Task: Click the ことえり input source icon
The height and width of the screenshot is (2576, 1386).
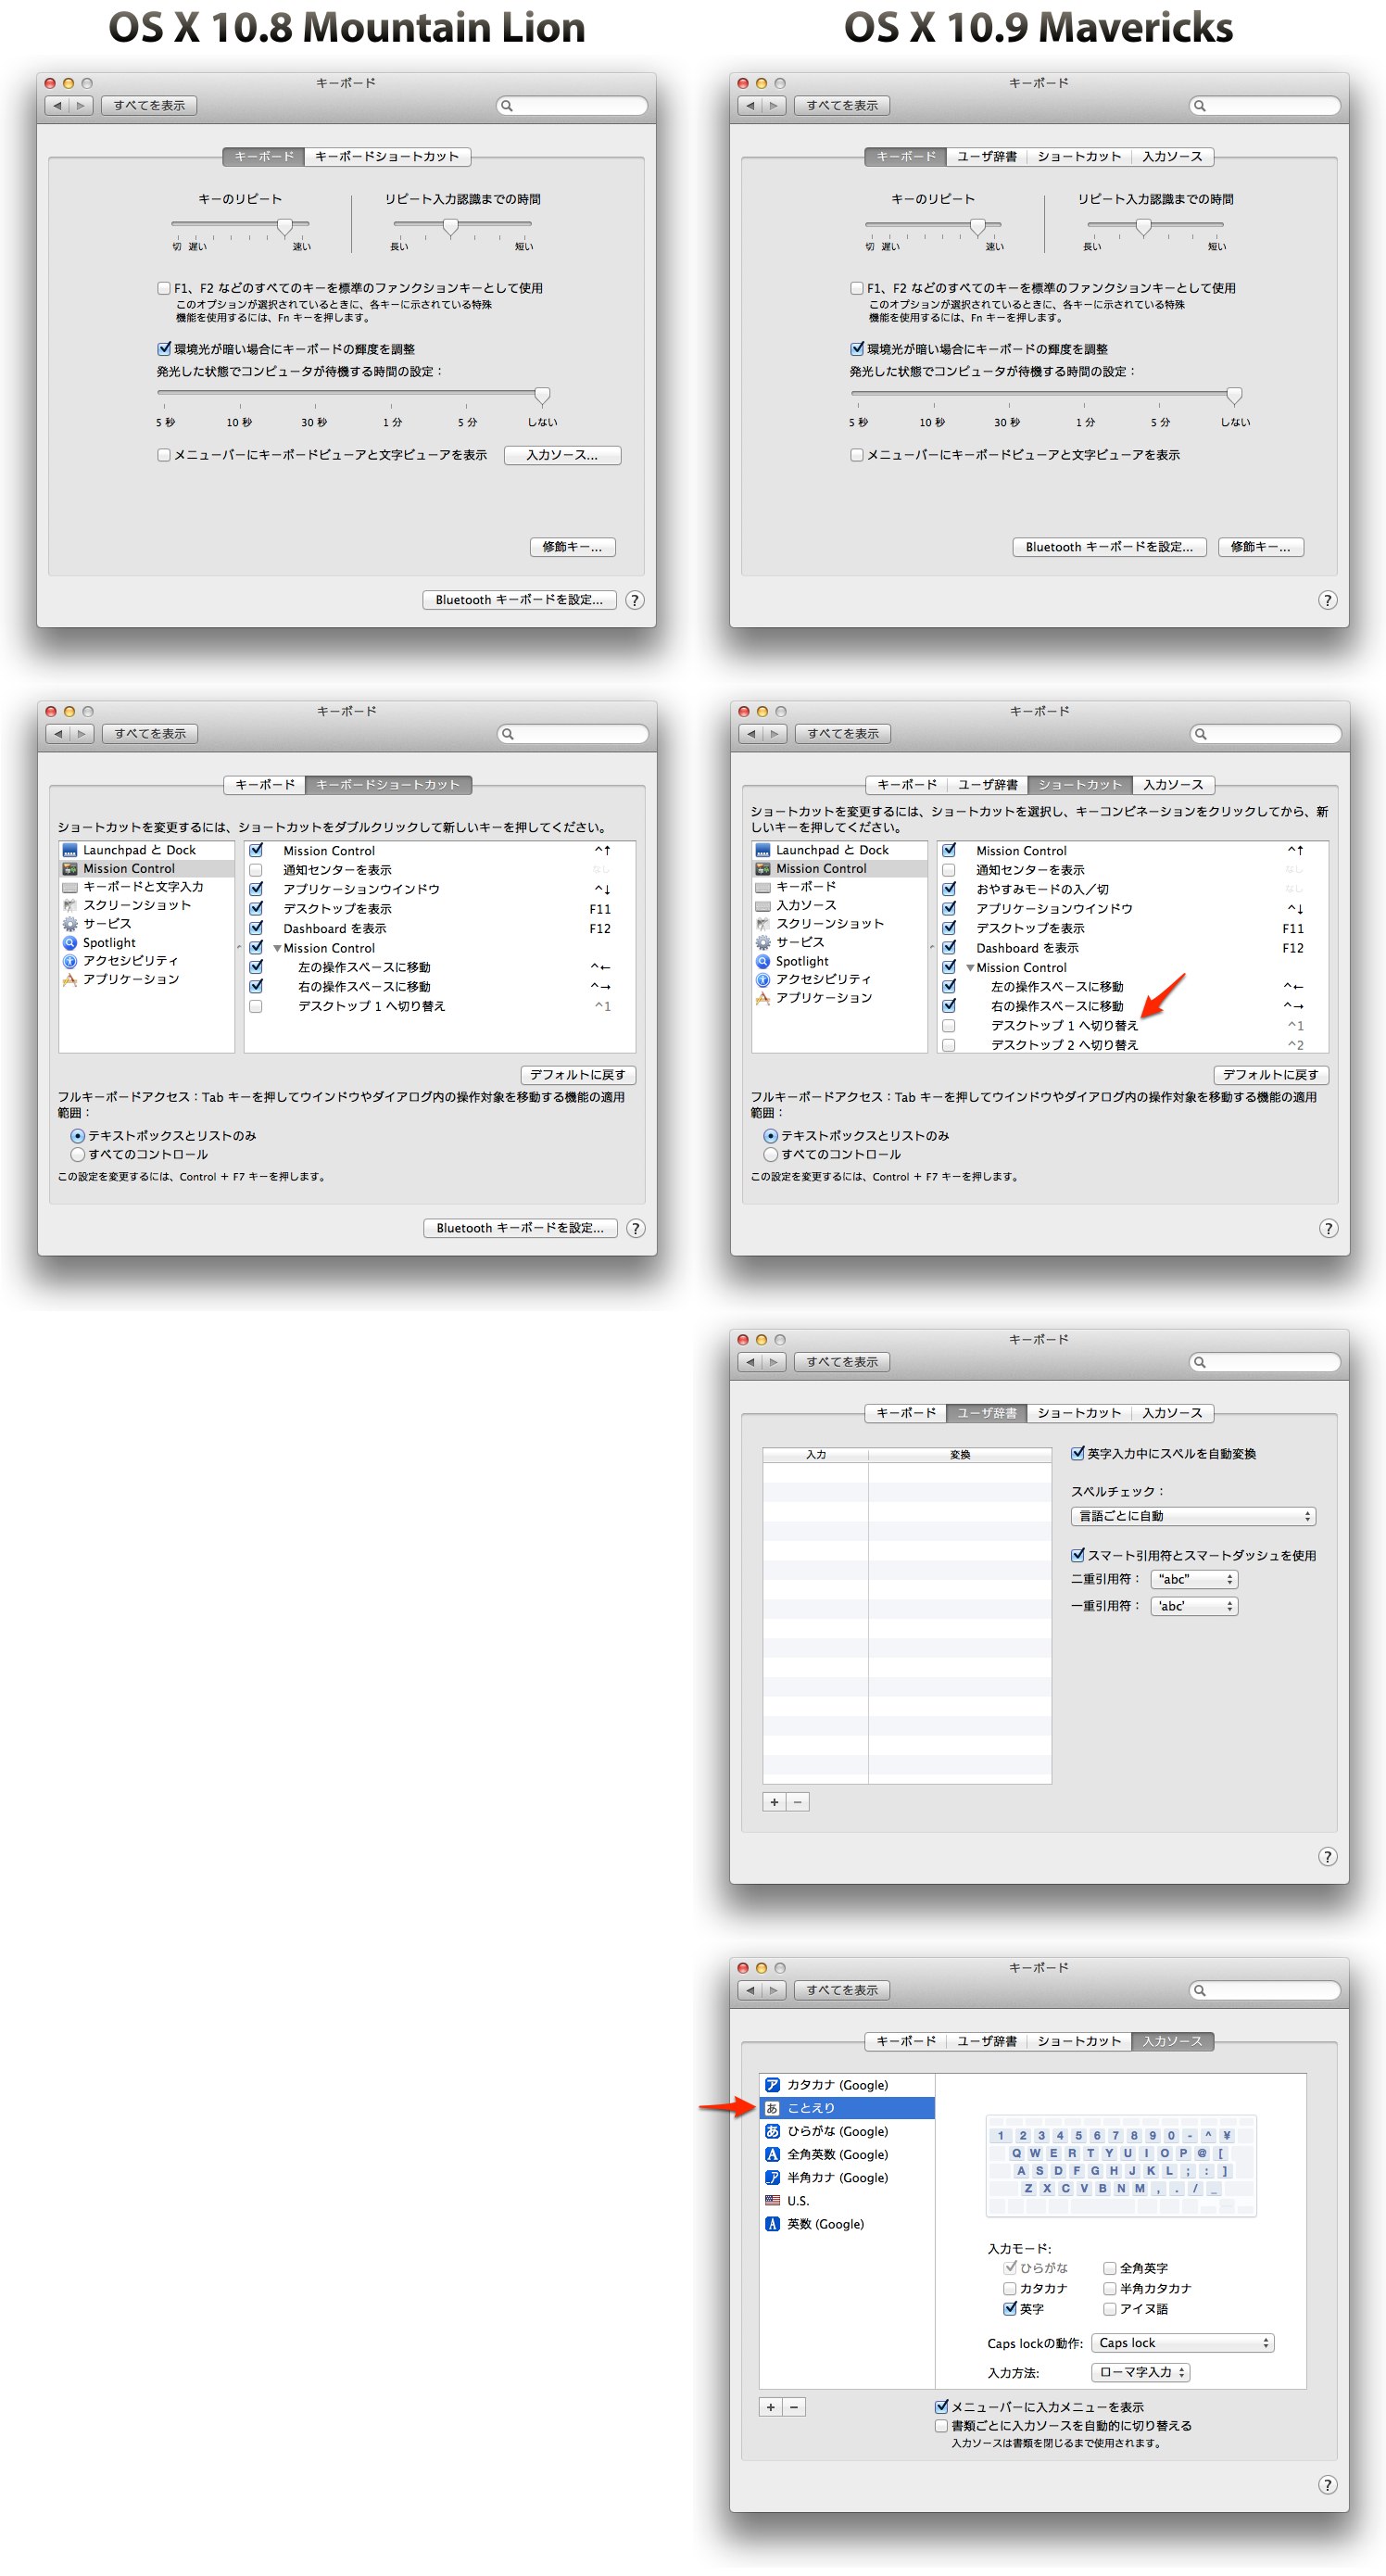Action: click(772, 2108)
